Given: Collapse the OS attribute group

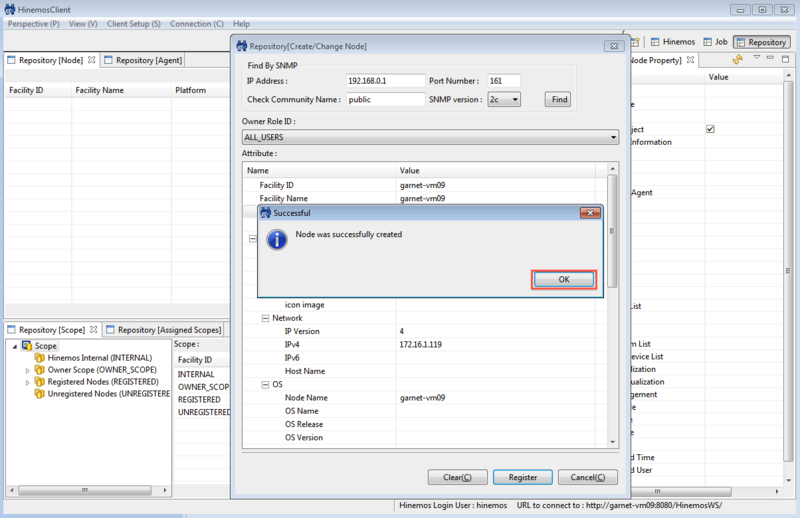Looking at the screenshot, I should (265, 384).
